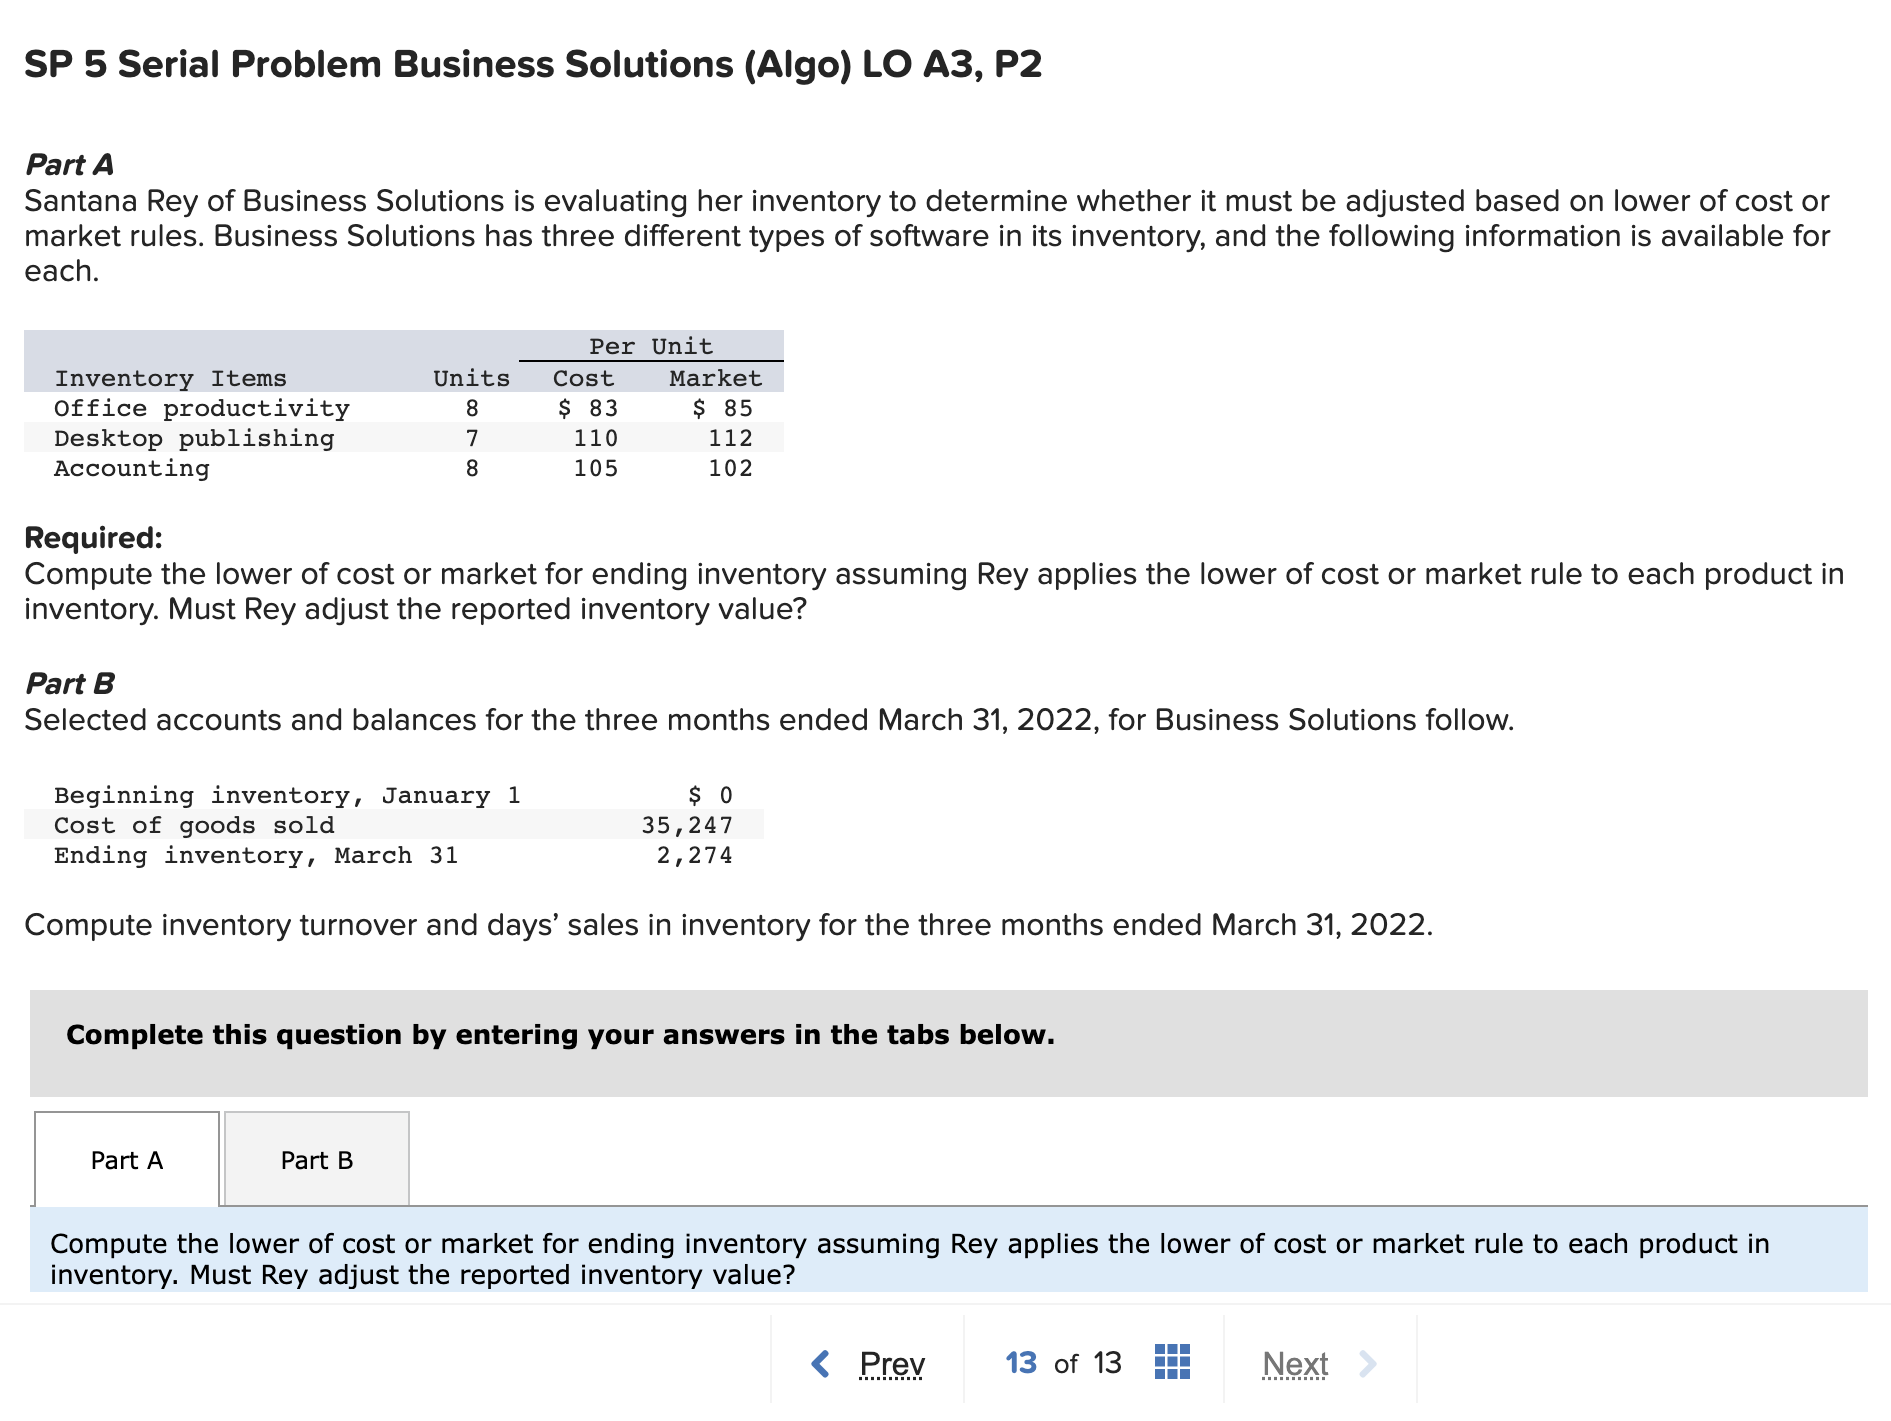Click the Cost of goods sold value 35,247
The image size is (1891, 1421).
coord(687,824)
